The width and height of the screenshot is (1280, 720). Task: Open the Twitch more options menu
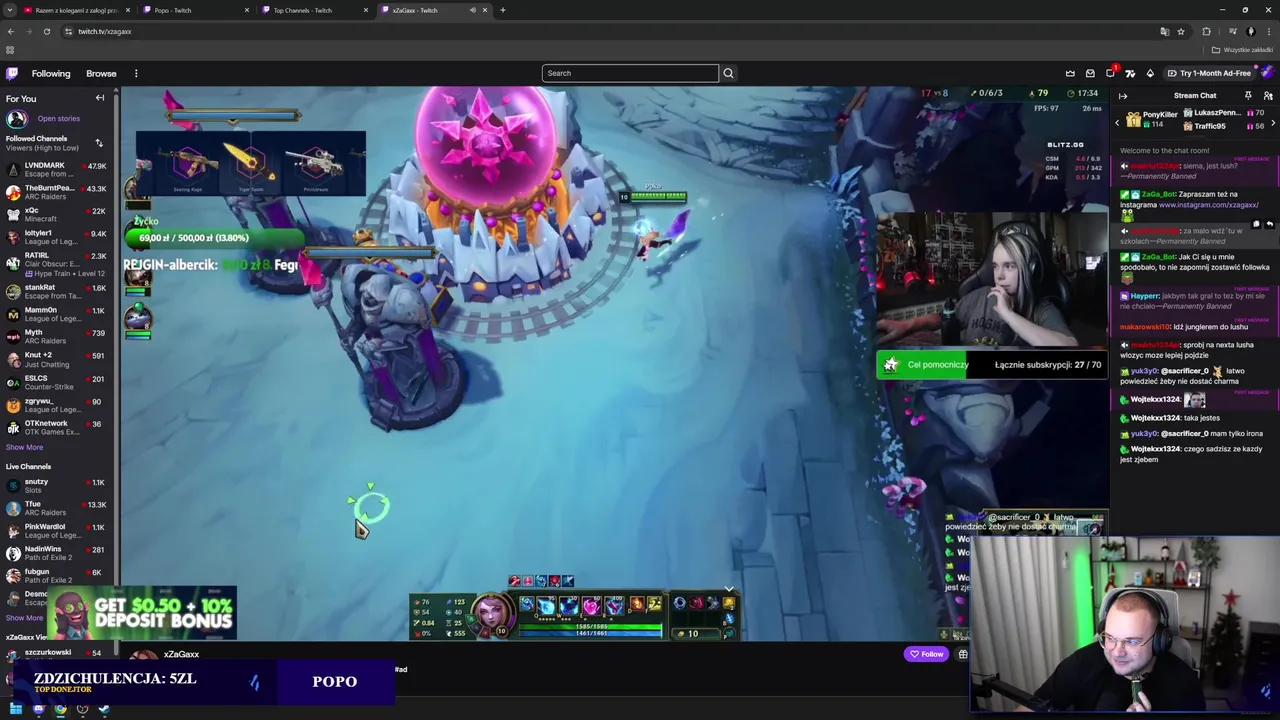pos(136,73)
